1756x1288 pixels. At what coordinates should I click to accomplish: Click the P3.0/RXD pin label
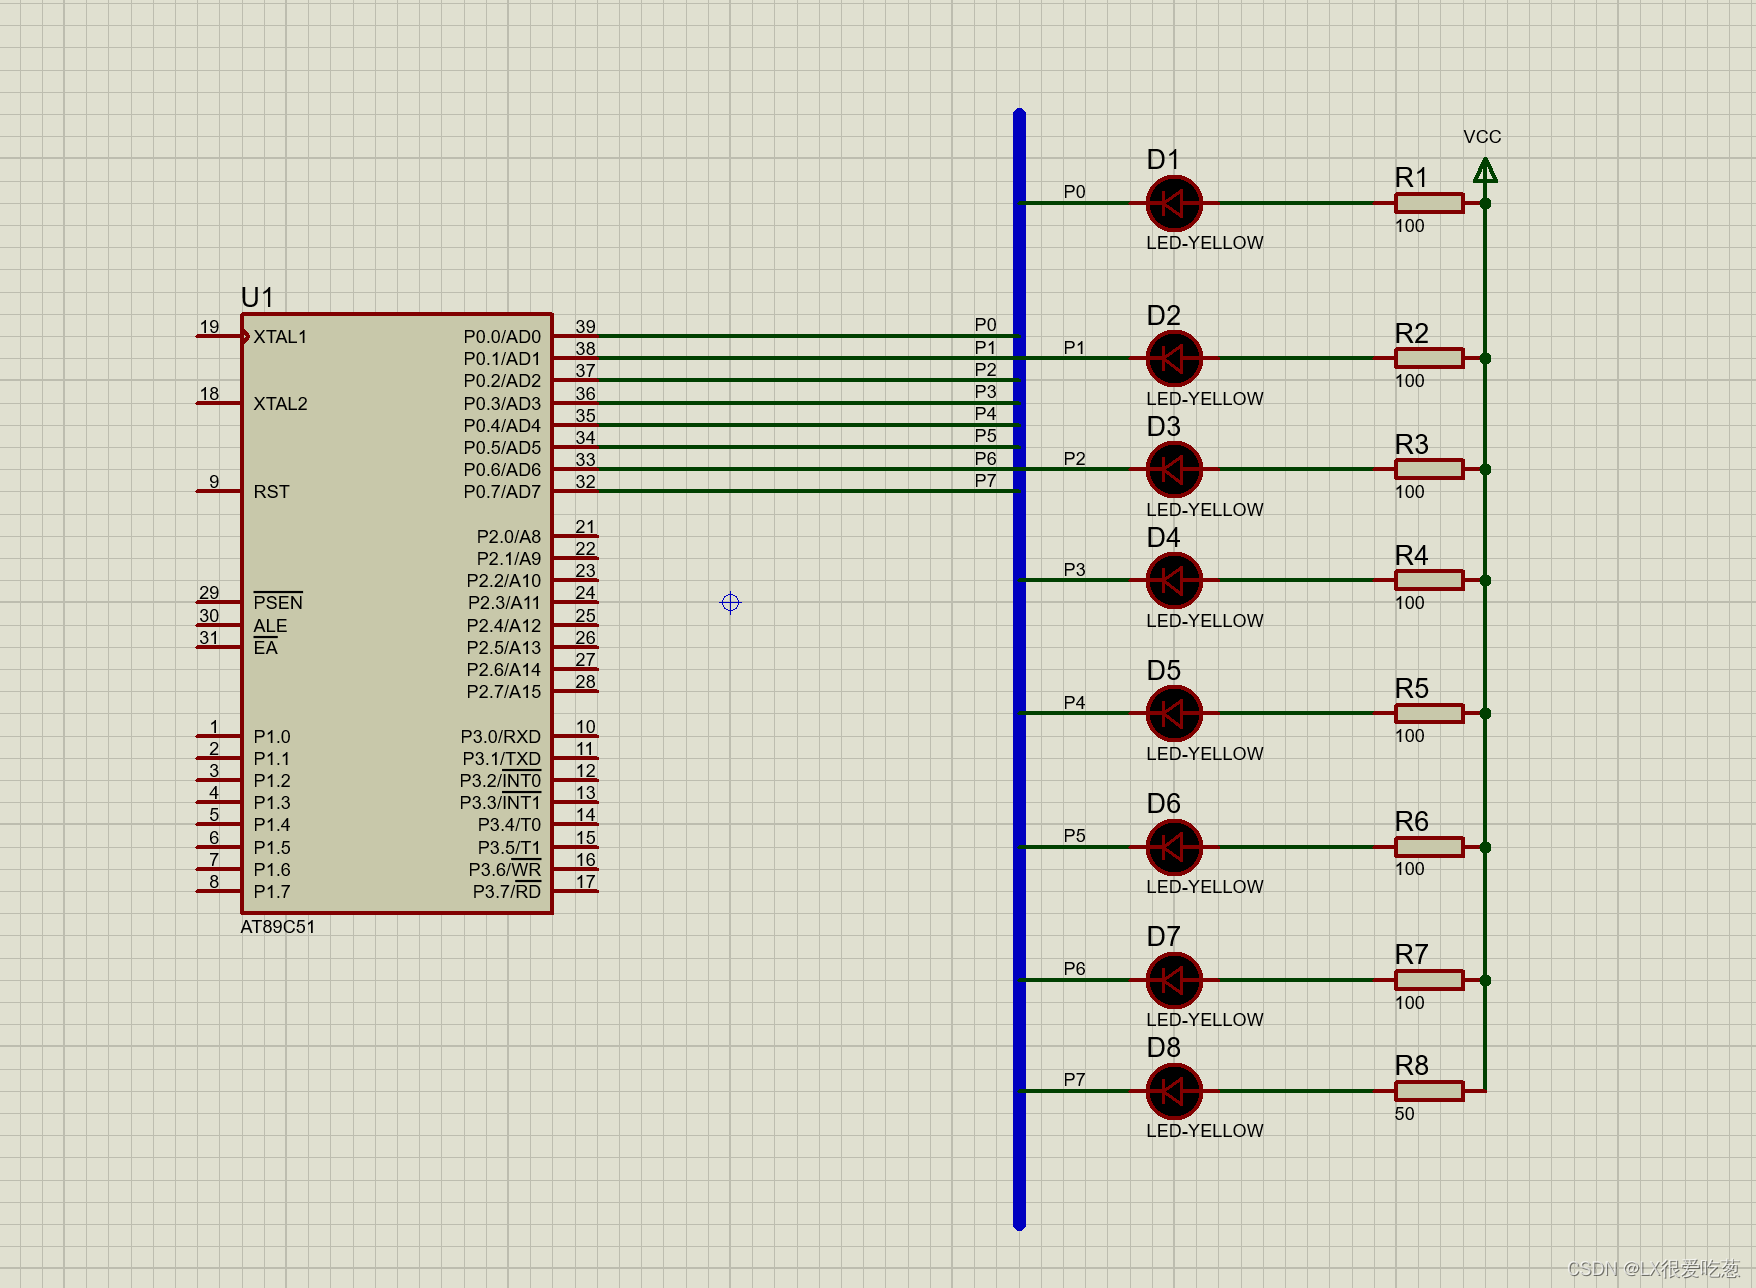coord(500,737)
